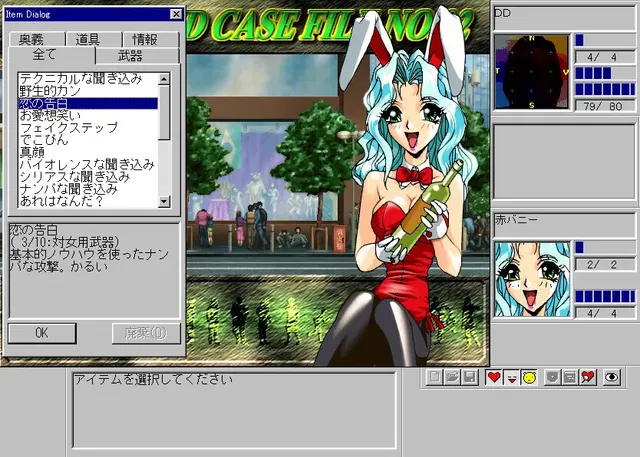Click the DD compass map thumbnail
This screenshot has width=640, height=457.
(x=531, y=72)
